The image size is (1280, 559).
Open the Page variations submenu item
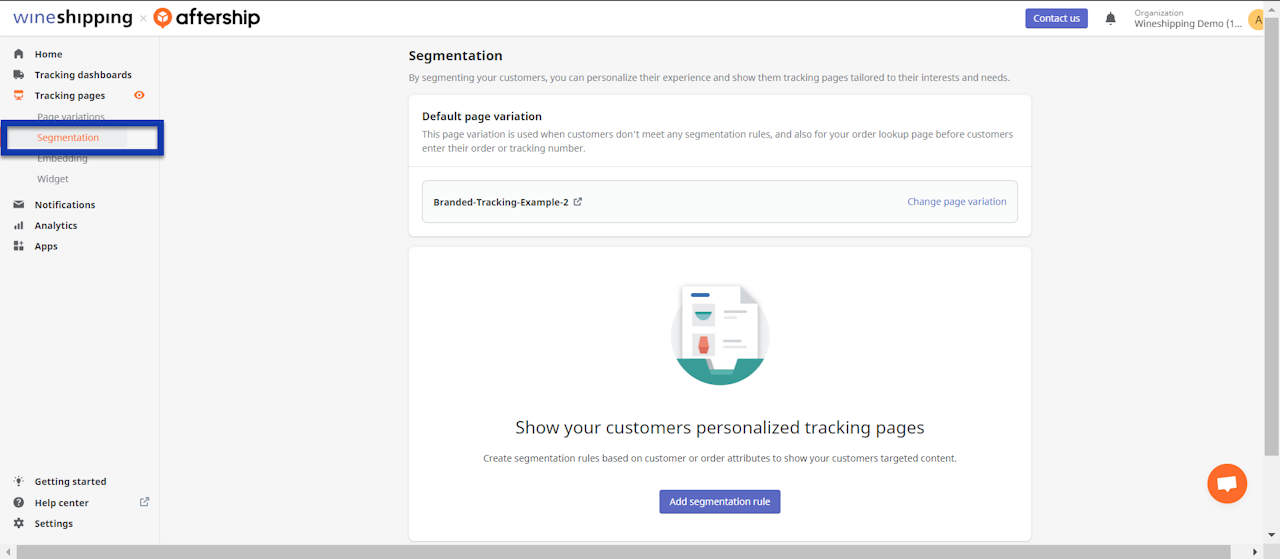(x=71, y=117)
